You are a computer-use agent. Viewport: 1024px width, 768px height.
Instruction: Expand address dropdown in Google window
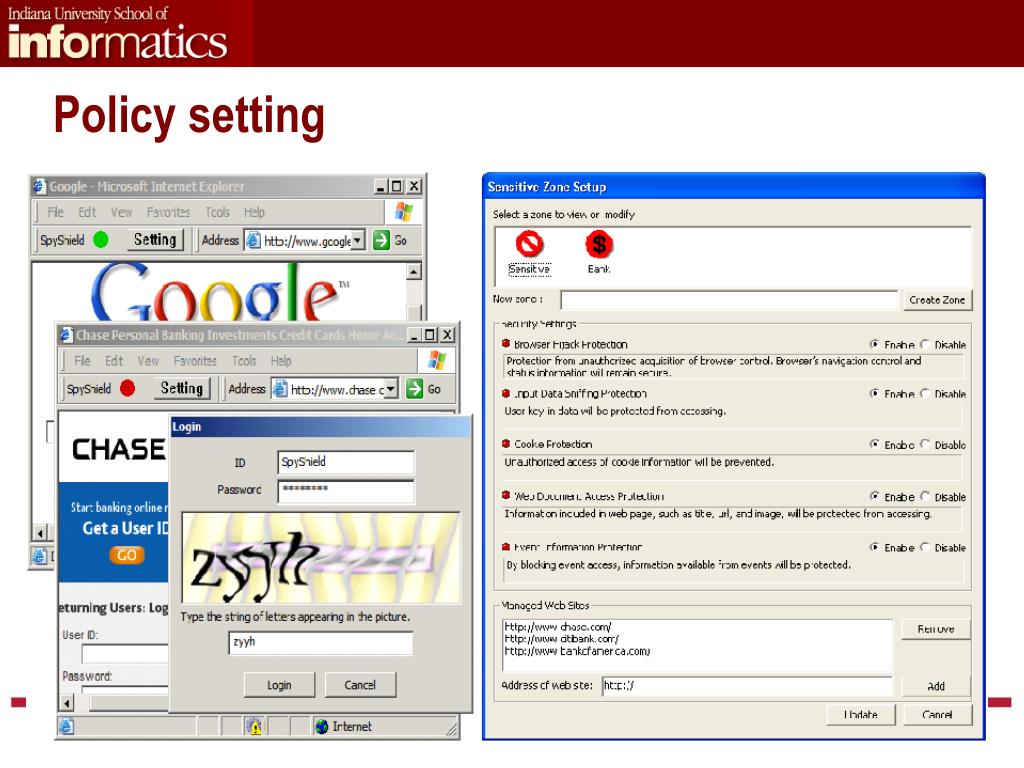coord(358,240)
